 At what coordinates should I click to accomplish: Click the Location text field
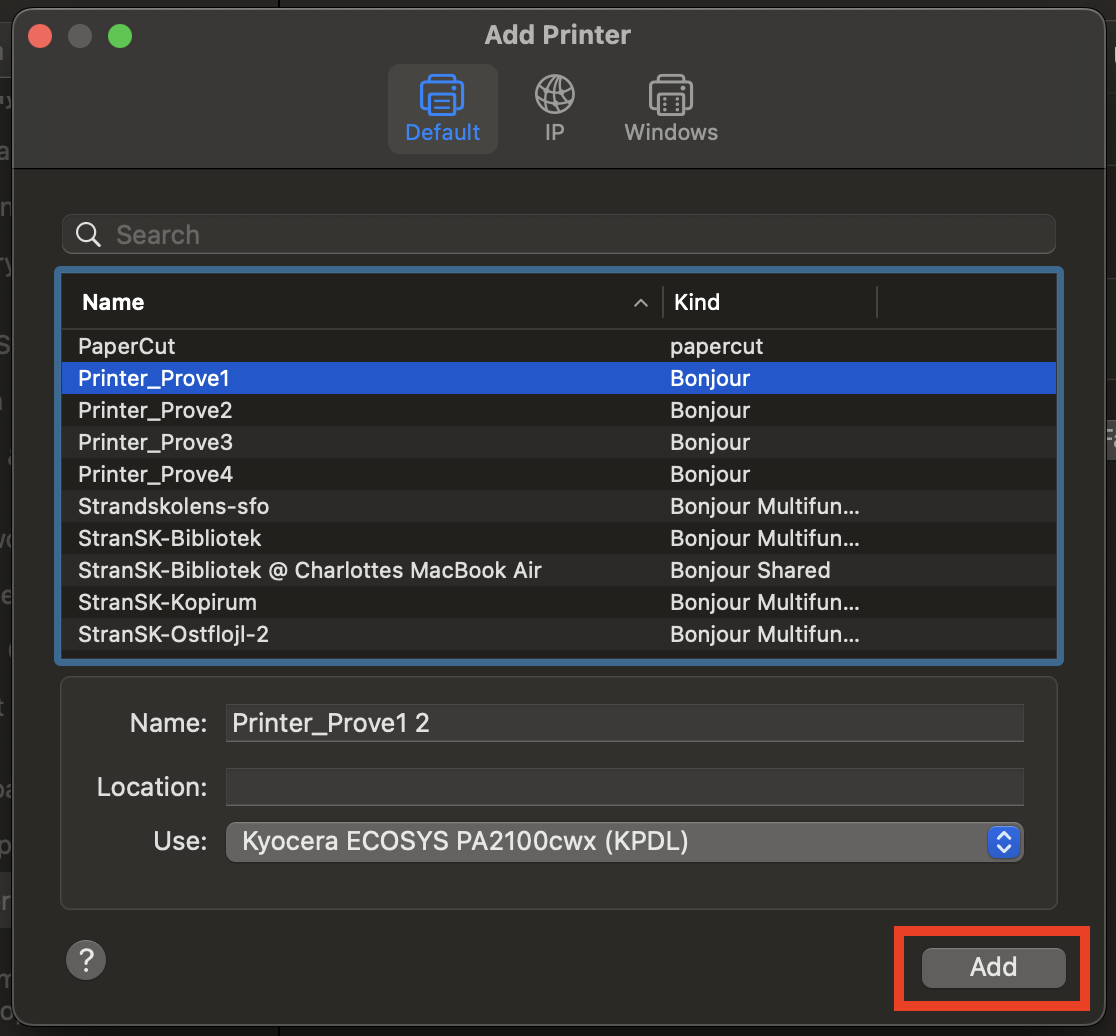(624, 787)
